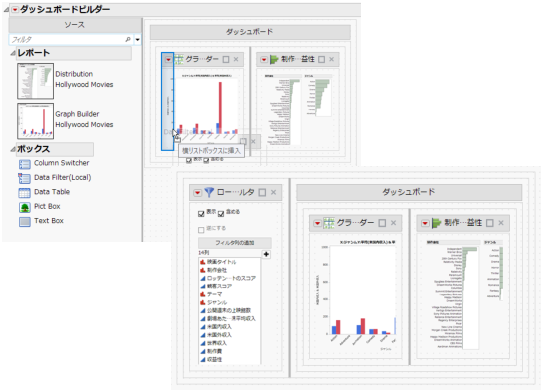Select the Data Filter(Local) box icon
The image size is (544, 392).
click(x=25, y=178)
